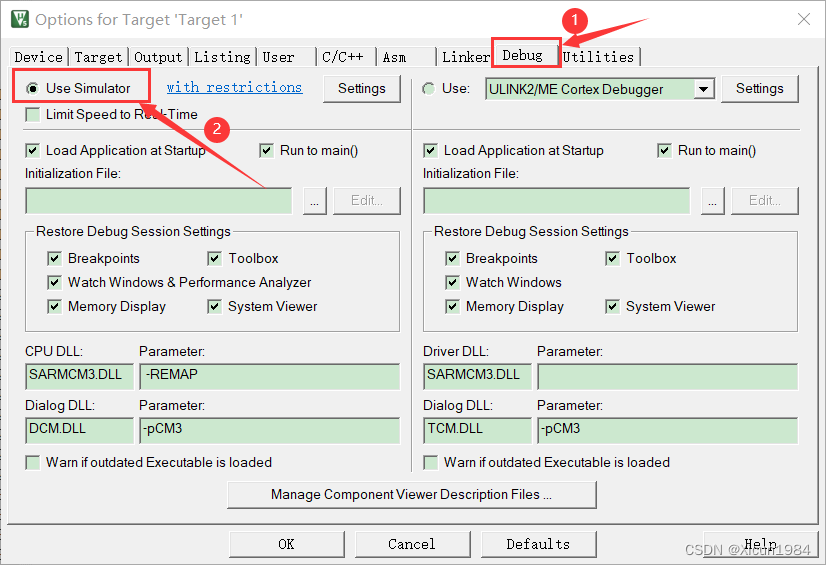Open the Device tab
The height and width of the screenshot is (565, 826).
39,57
